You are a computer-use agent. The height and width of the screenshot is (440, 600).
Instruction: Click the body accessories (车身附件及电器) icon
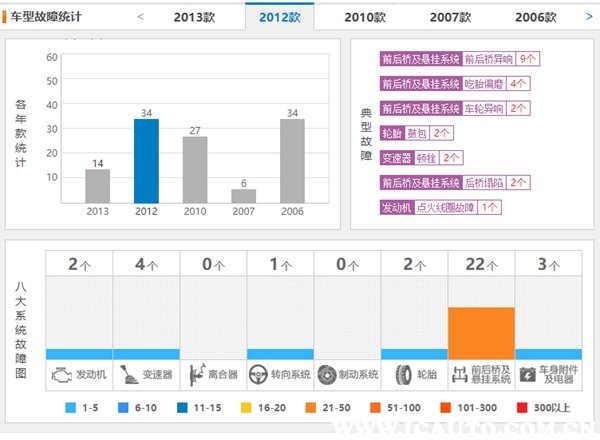coord(528,375)
